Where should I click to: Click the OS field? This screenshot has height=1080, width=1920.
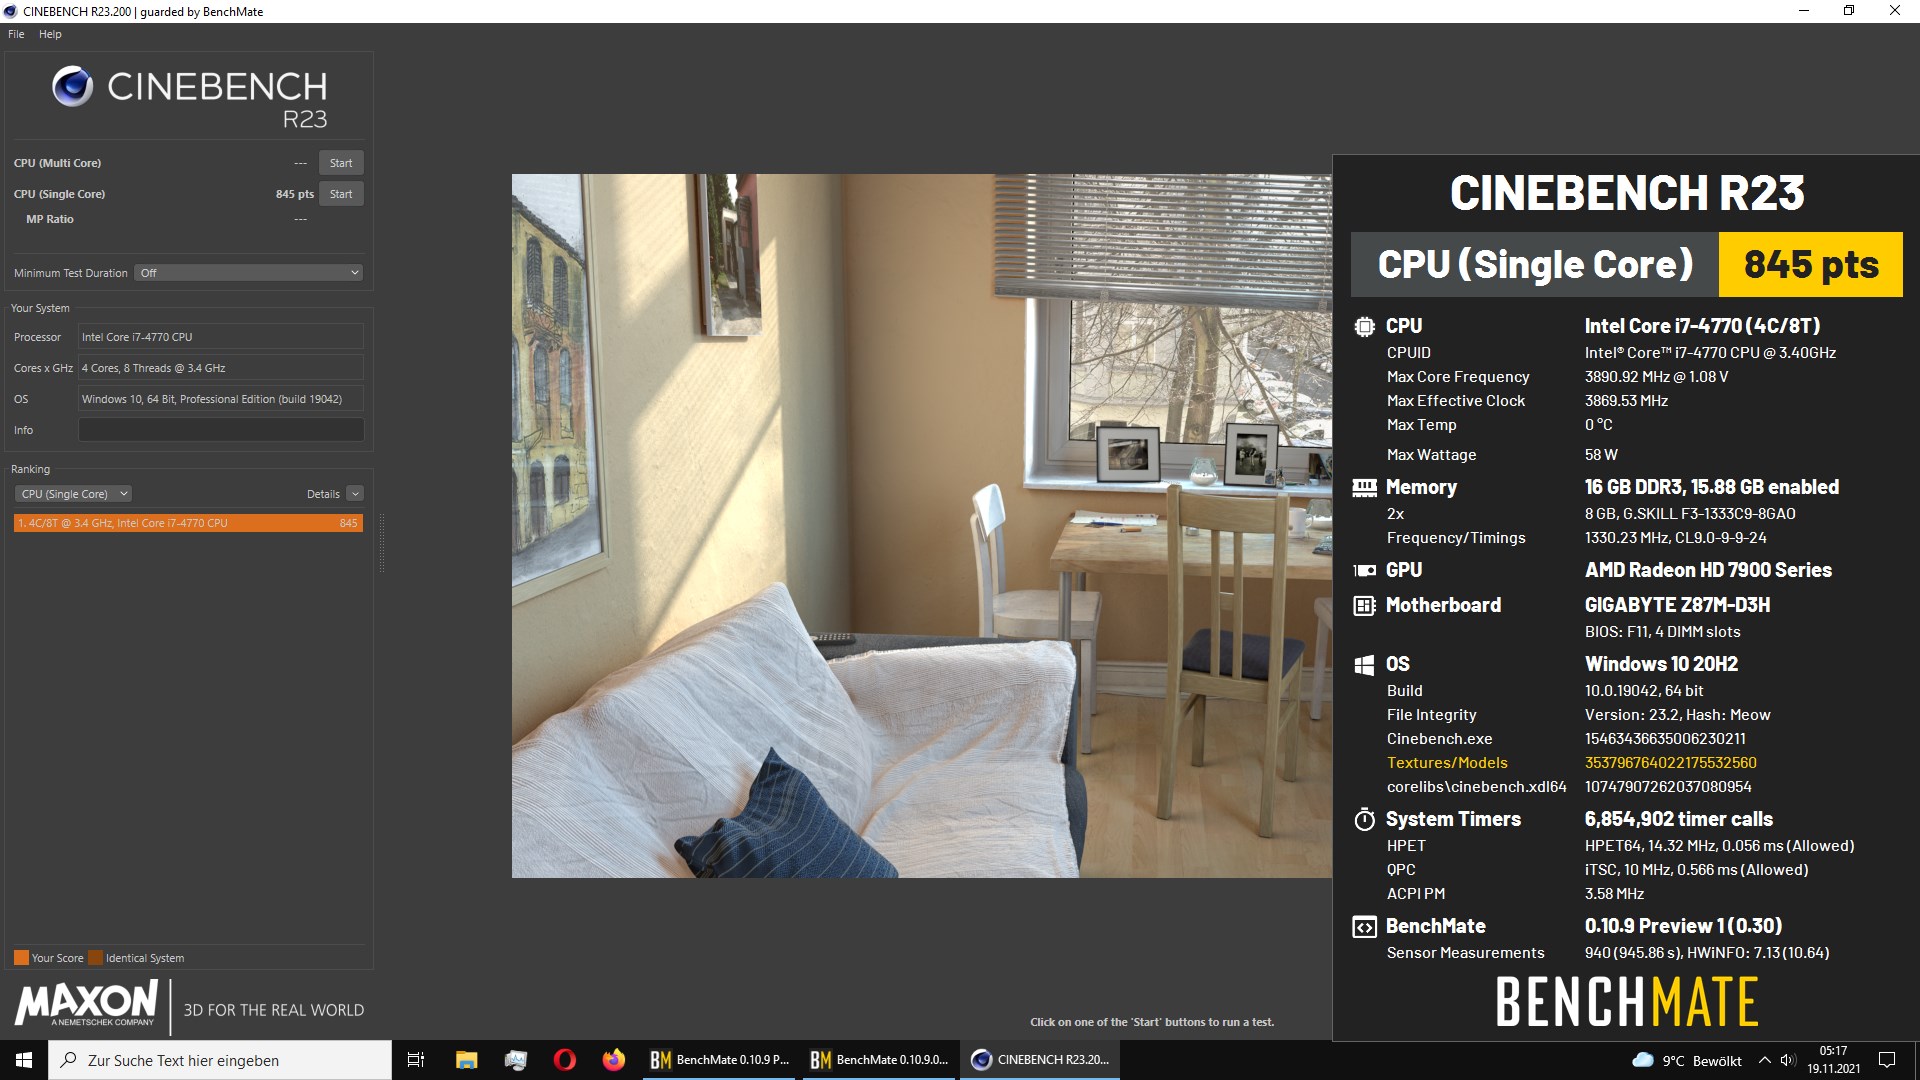pos(221,399)
